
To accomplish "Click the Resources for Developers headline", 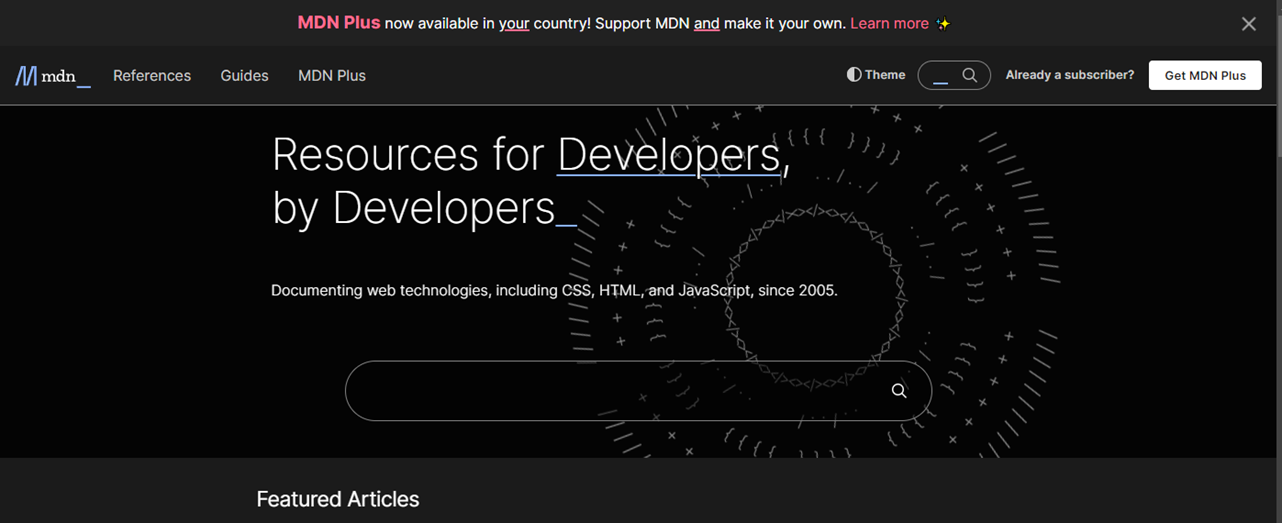I will [530, 181].
